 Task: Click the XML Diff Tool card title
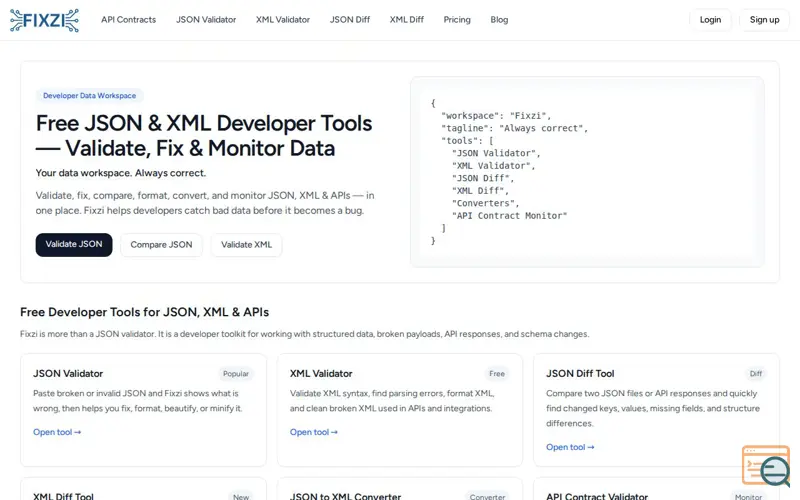[63, 496]
